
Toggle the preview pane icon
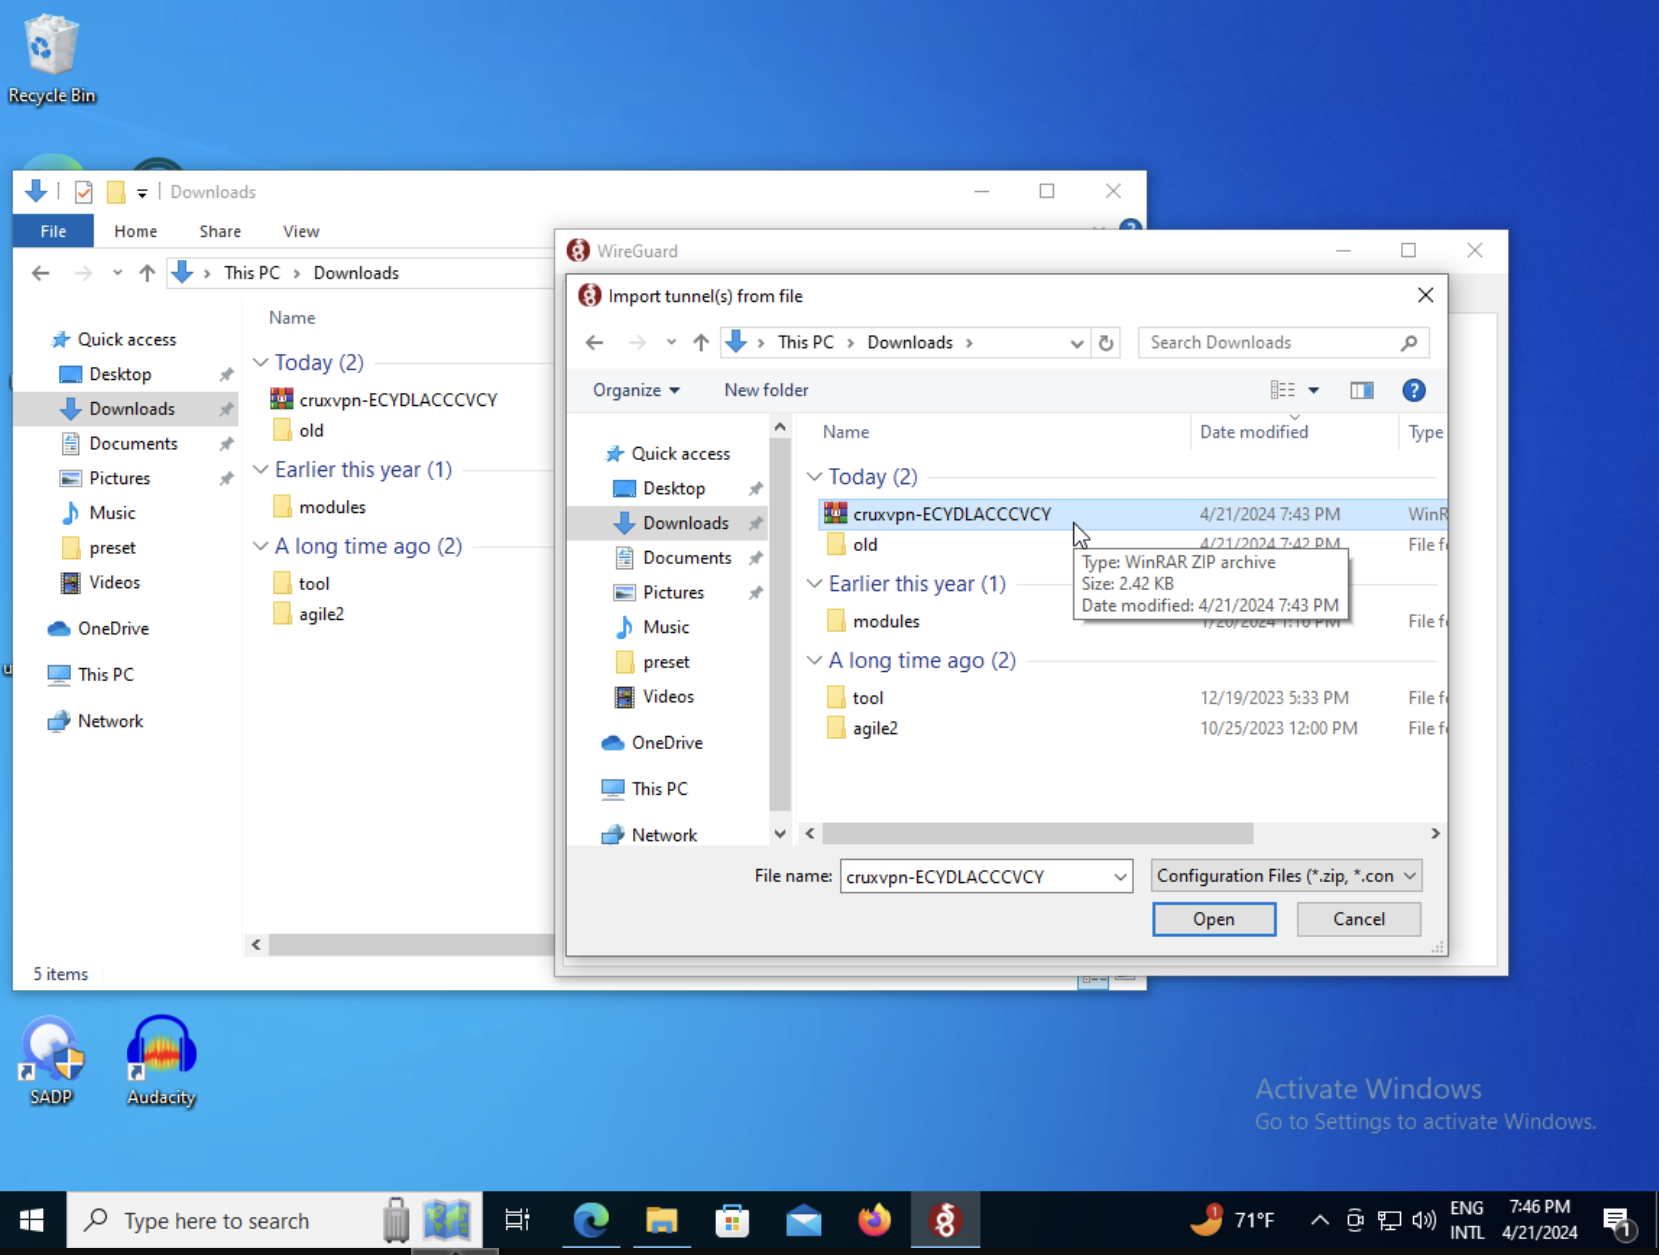[1361, 391]
